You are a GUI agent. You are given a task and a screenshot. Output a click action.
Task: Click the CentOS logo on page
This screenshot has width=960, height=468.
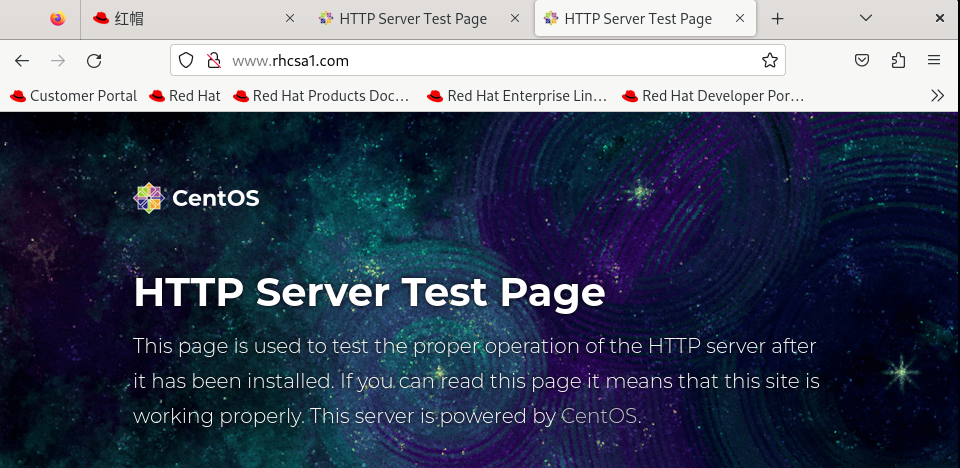197,198
